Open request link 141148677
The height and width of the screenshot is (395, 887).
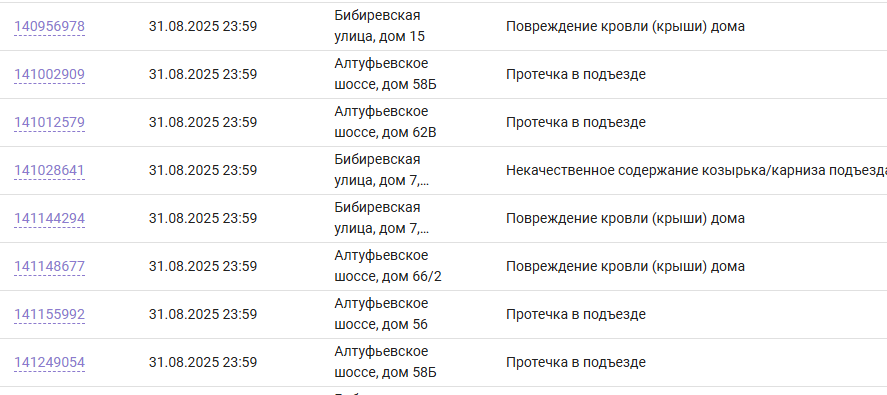point(49,267)
